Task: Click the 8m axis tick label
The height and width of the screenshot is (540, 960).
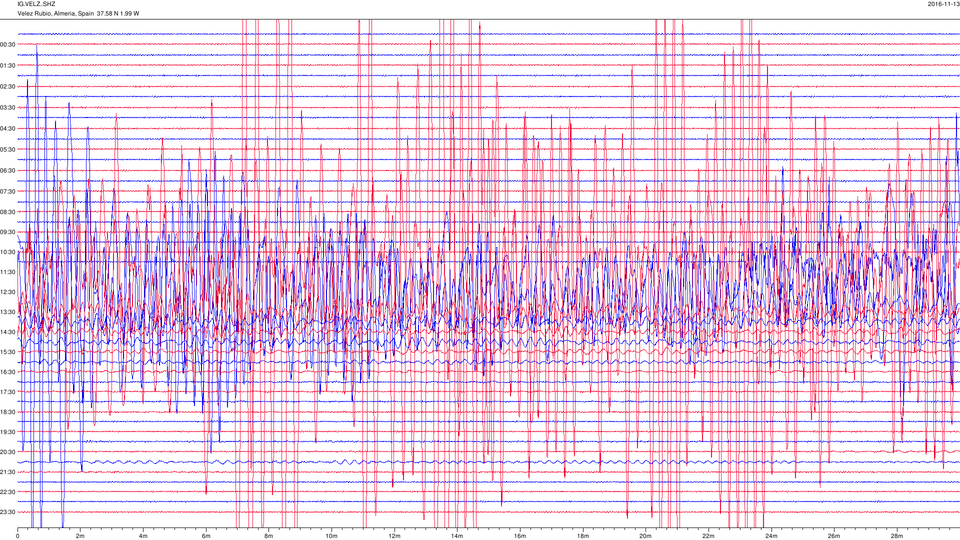Action: pos(269,536)
